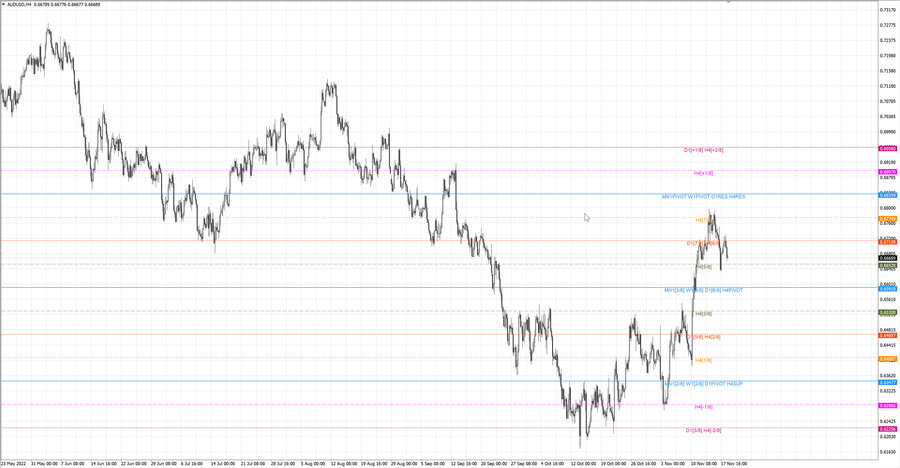Click the 3 Nov 00:00 time label
Viewport: 900px width, 468px height.
(673, 463)
